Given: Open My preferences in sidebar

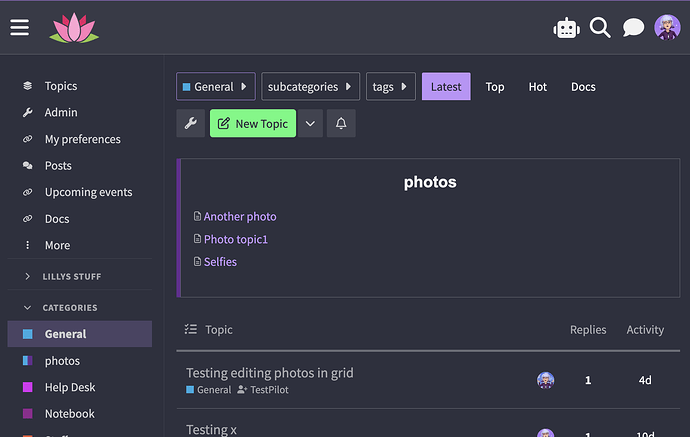Looking at the screenshot, I should pos(83,139).
